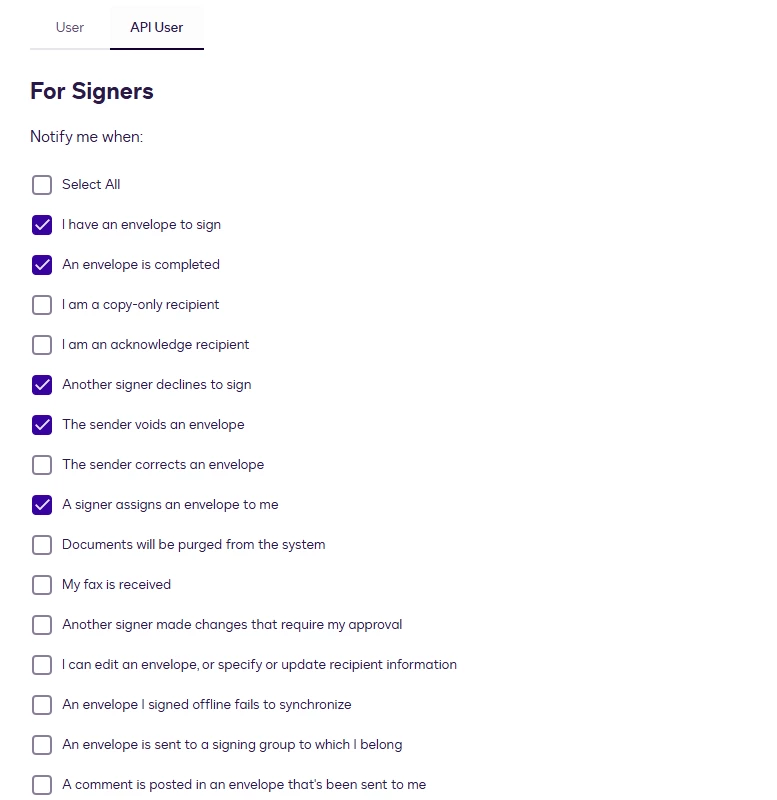Check 'sent to a signing group' option
This screenshot has width=777, height=800.
tap(42, 745)
